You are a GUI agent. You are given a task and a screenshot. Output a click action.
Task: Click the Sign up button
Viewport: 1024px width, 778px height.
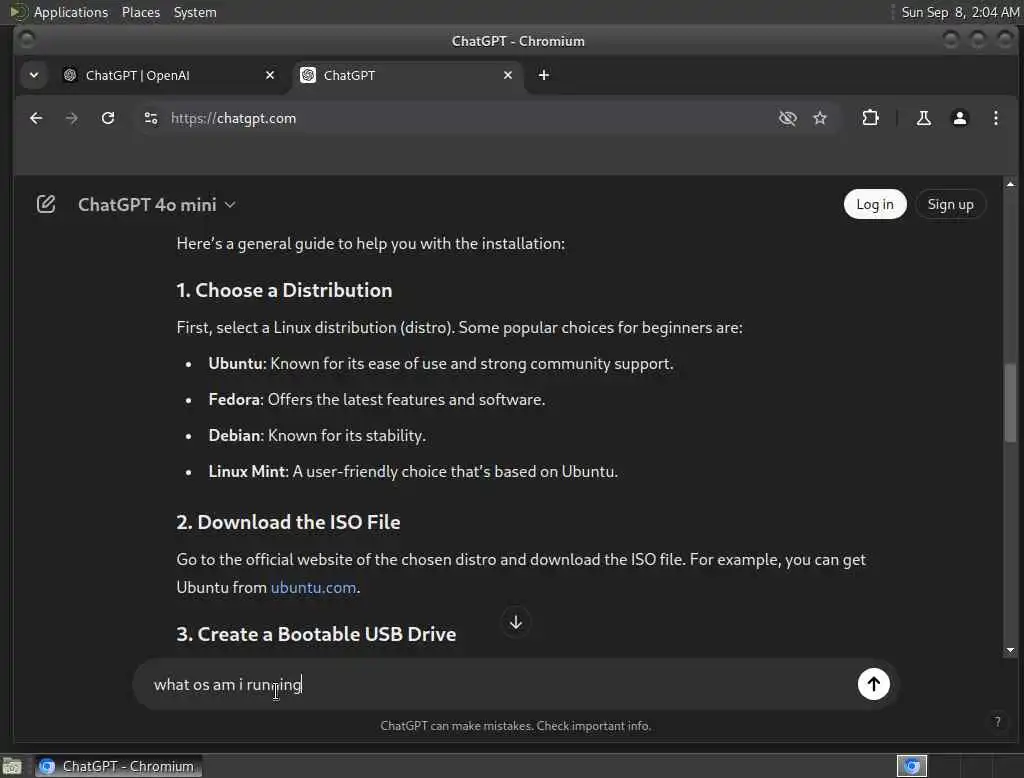pyautogui.click(x=950, y=204)
